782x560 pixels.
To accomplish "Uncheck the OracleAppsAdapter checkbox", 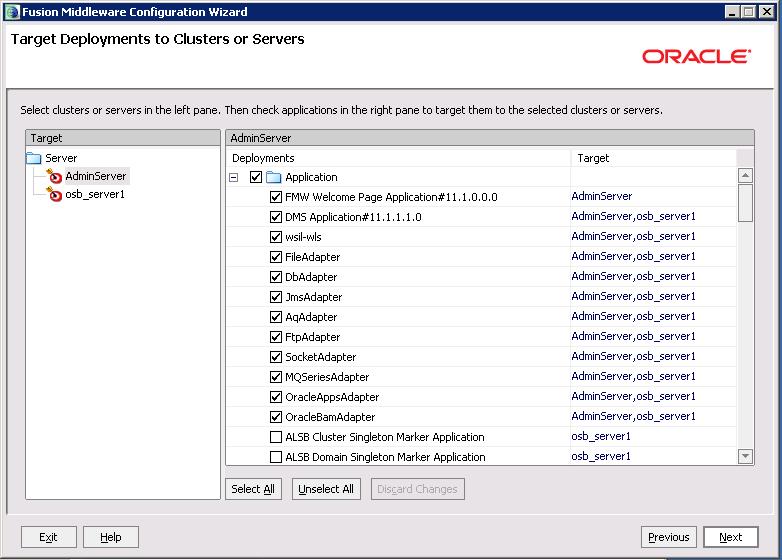I will point(276,397).
